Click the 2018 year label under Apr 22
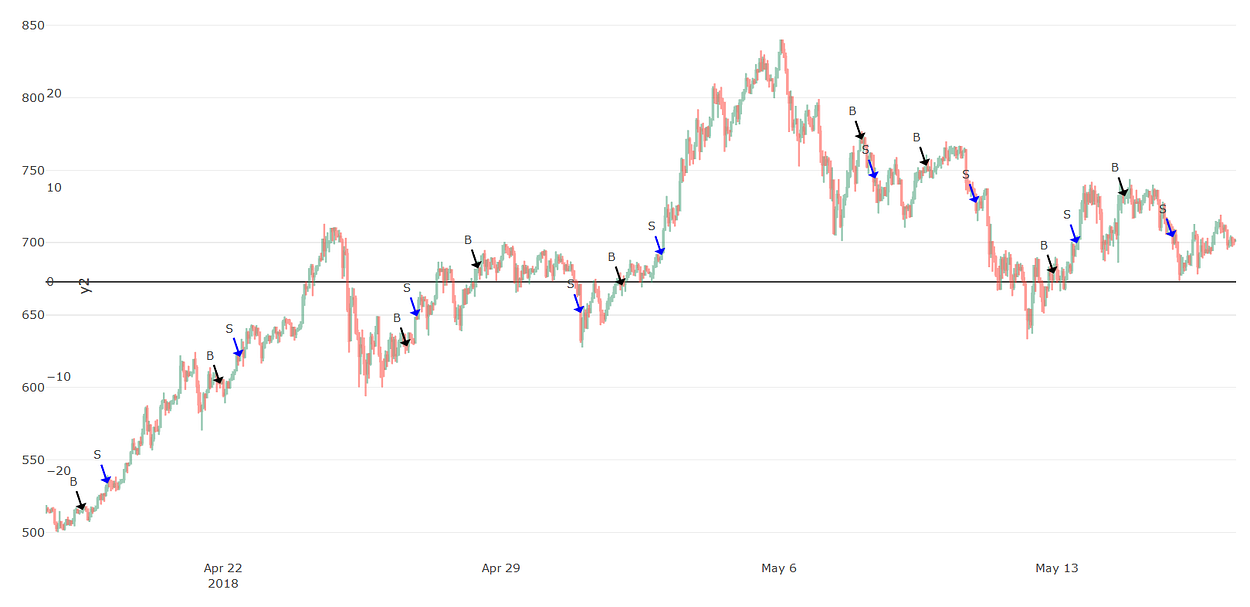 click(x=222, y=582)
